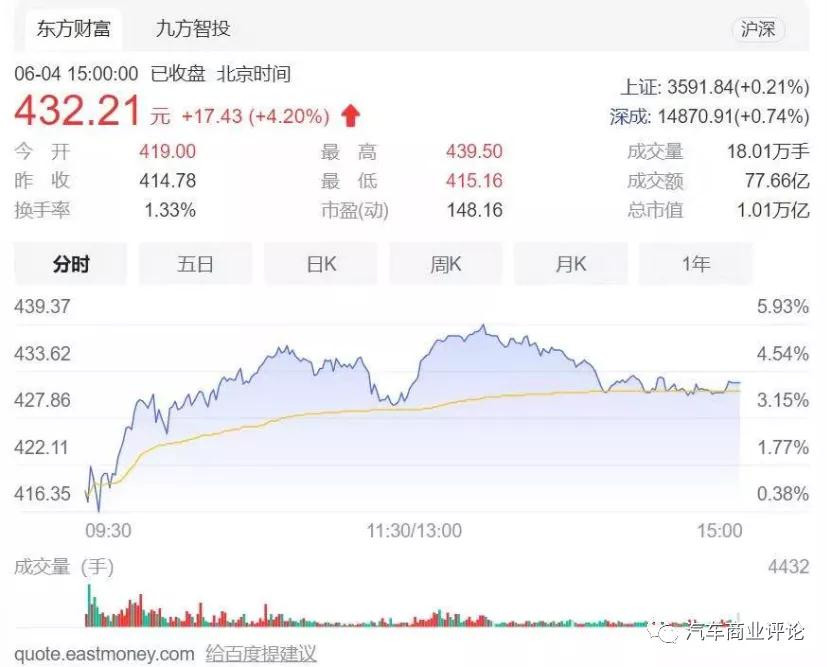
Task: Switch to the 九方智投 tab
Action: coord(192,28)
